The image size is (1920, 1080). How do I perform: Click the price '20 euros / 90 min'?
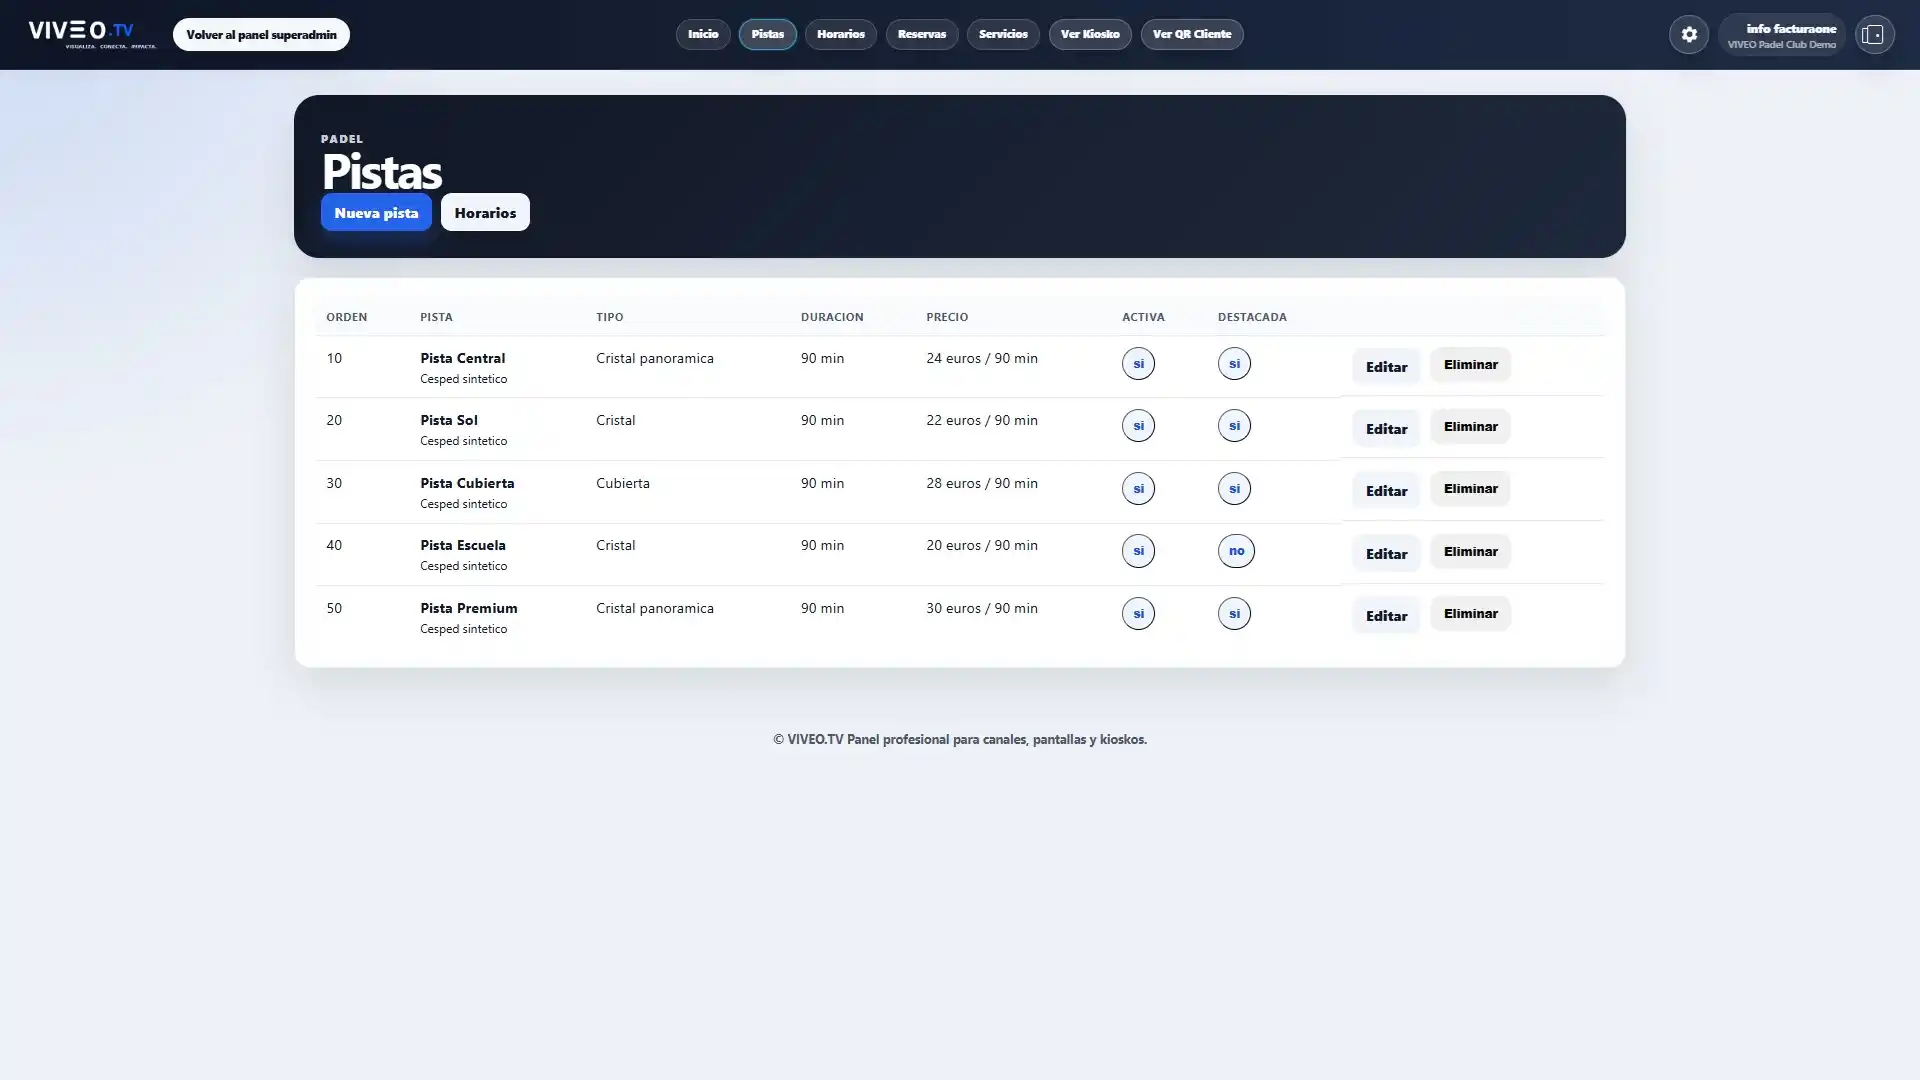pos(982,545)
